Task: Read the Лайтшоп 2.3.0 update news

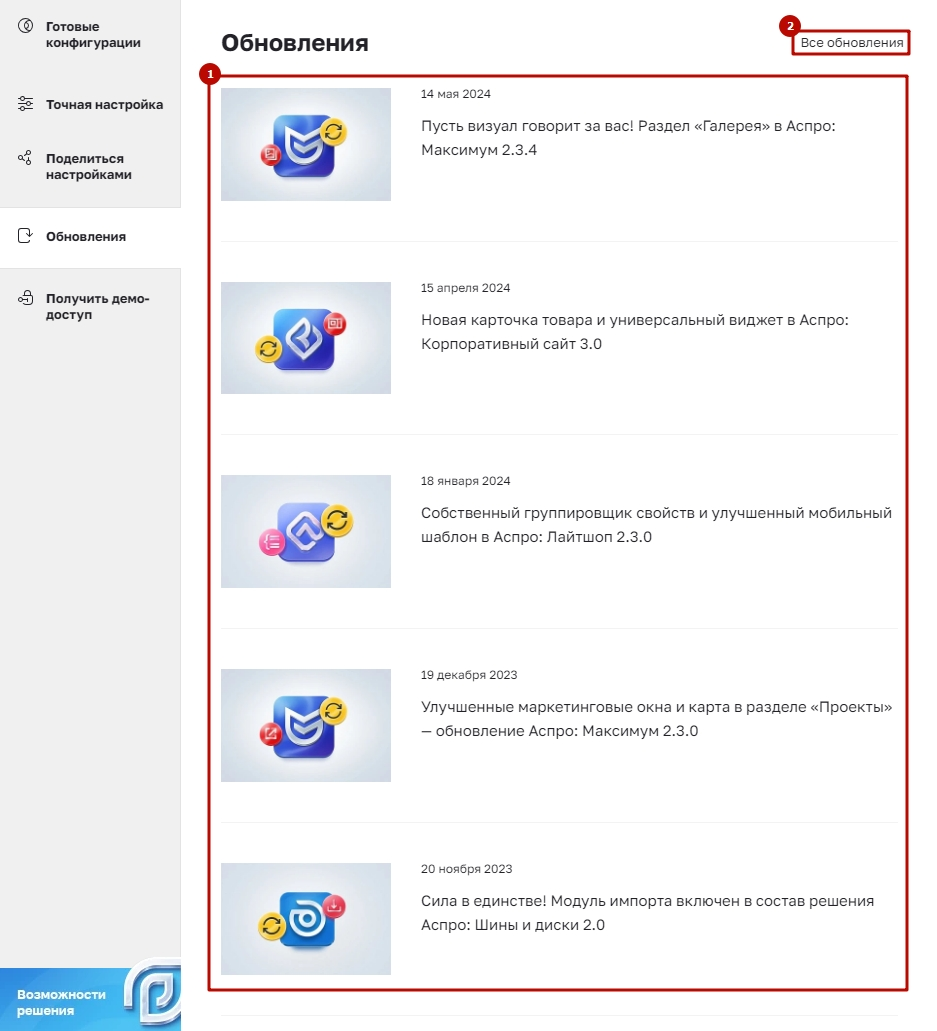Action: (x=656, y=525)
